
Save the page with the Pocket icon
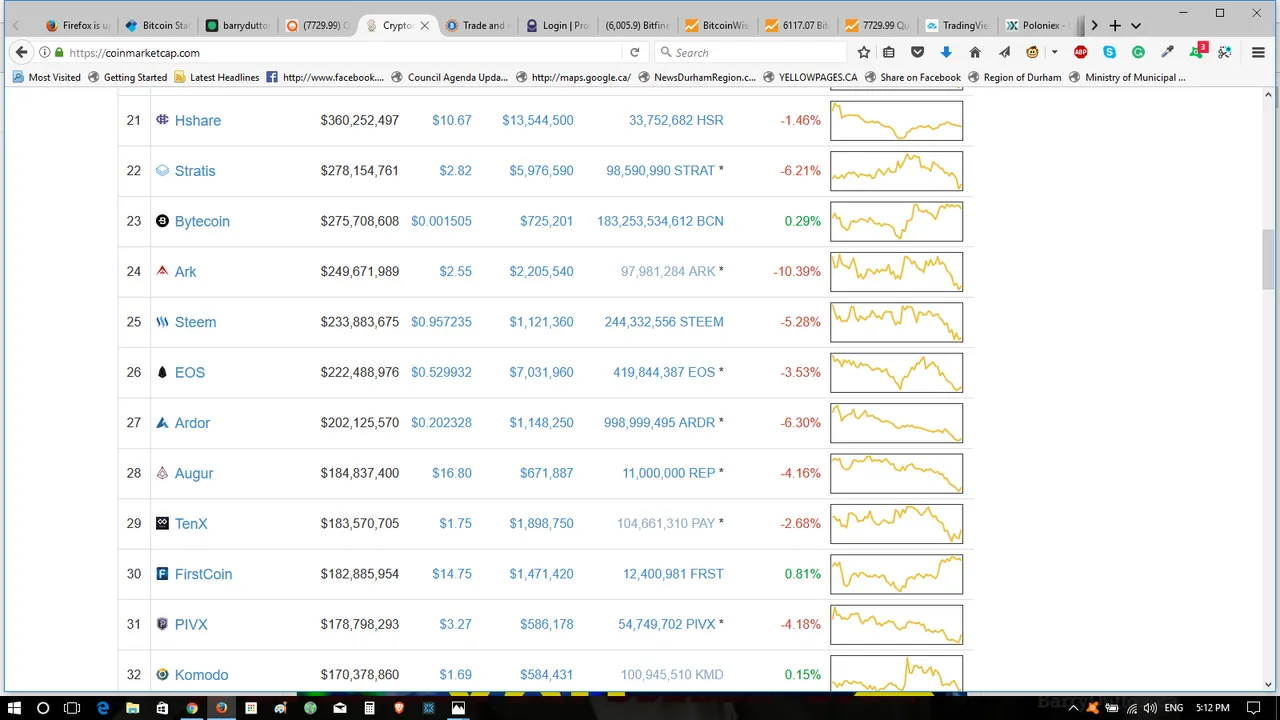click(917, 52)
